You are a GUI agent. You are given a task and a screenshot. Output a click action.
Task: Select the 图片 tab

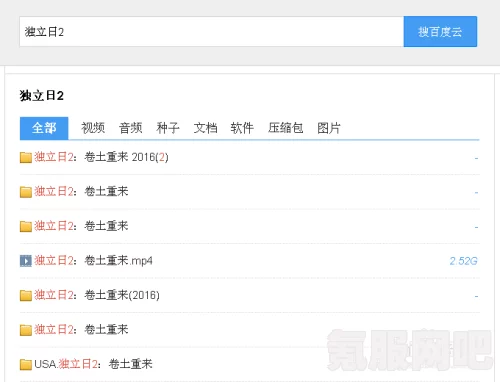click(329, 128)
